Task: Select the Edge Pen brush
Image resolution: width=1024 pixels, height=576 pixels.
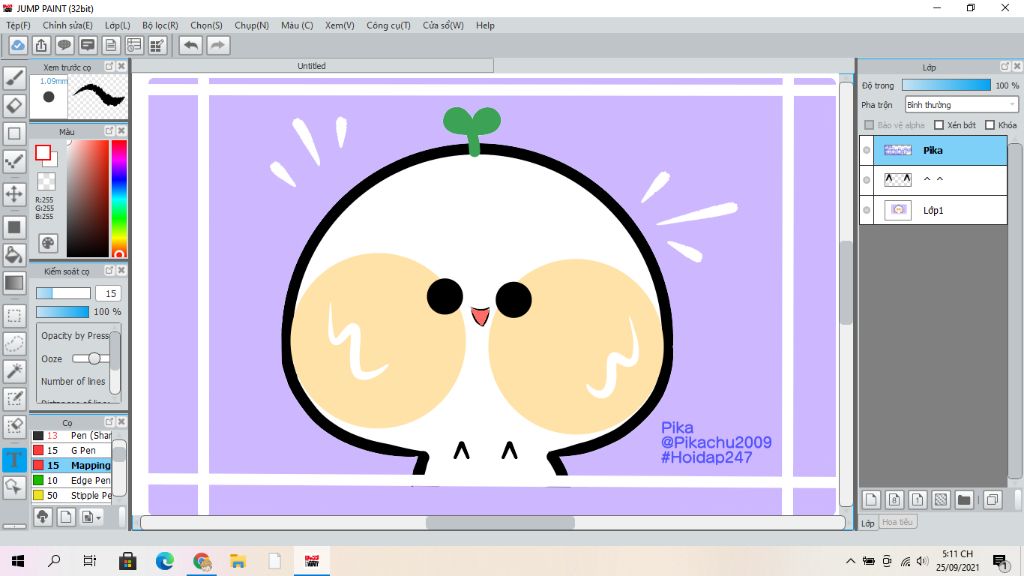Action: coord(88,481)
